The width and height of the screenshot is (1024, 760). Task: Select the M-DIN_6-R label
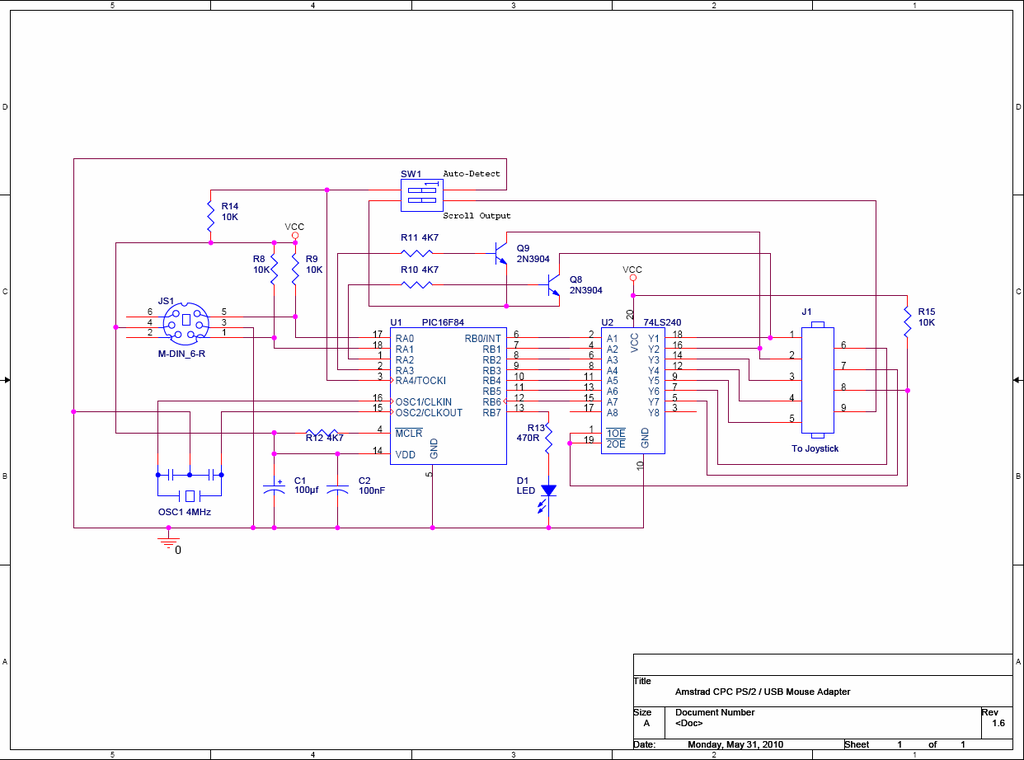click(182, 354)
